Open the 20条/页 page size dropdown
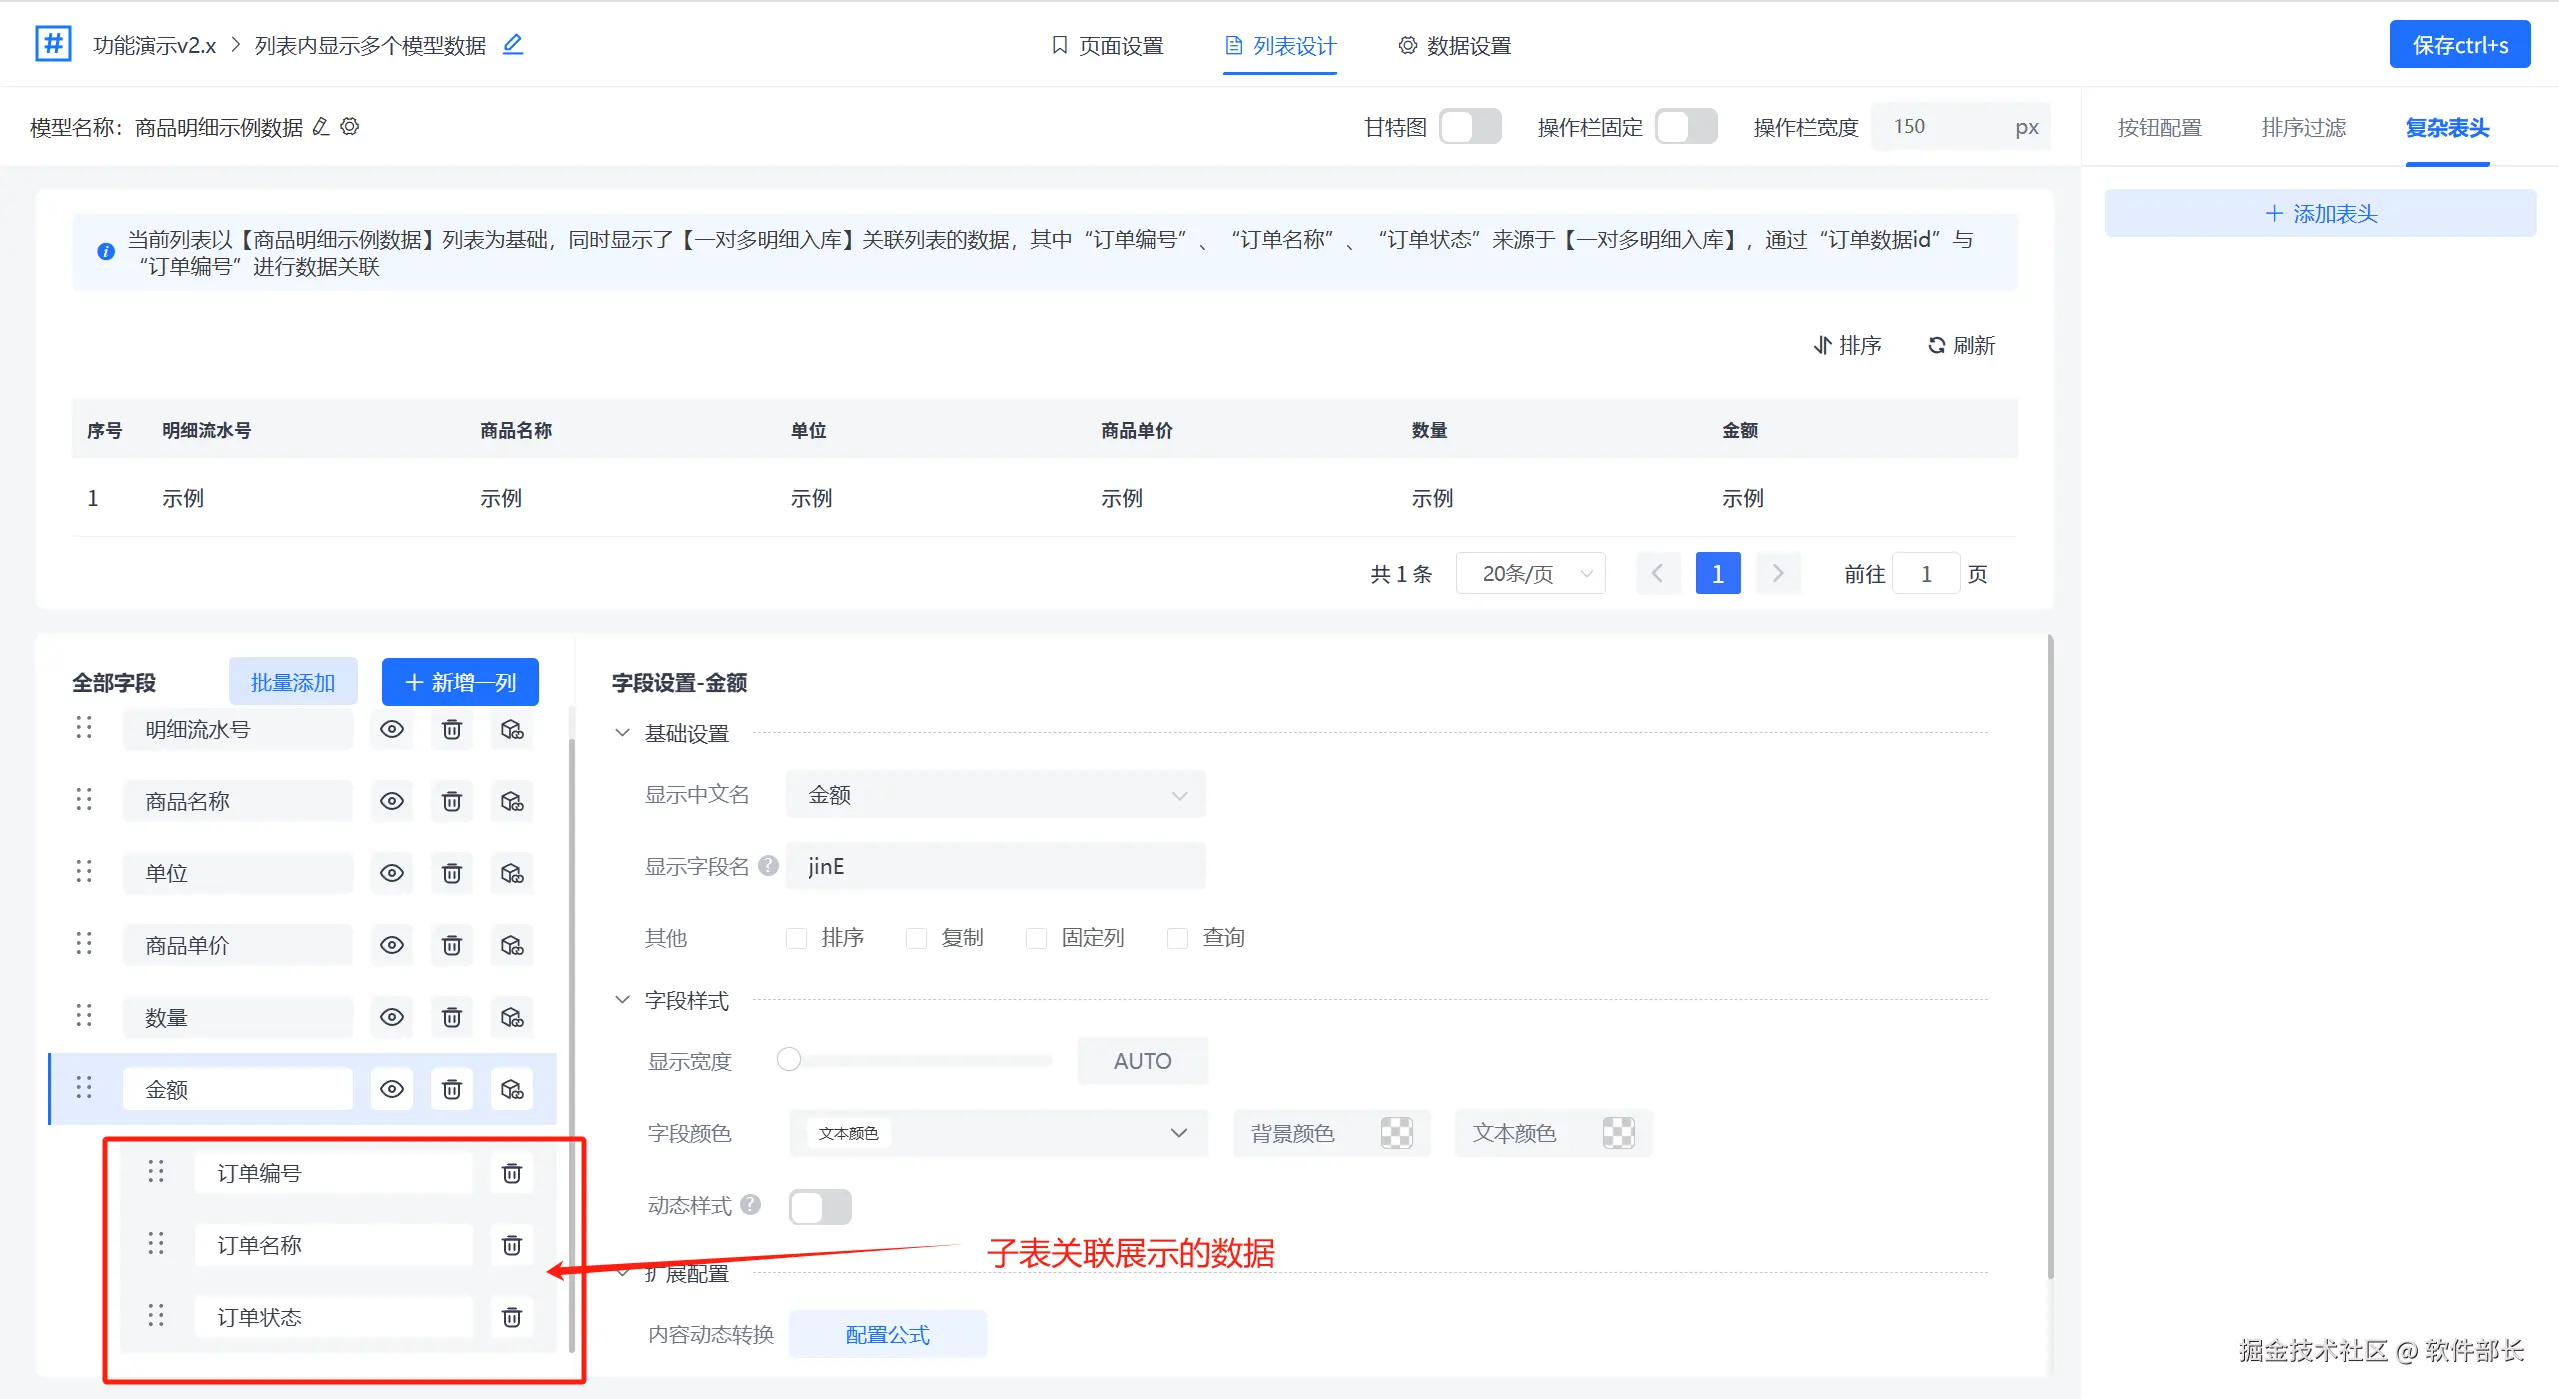This screenshot has height=1399, width=2559. pos(1530,573)
